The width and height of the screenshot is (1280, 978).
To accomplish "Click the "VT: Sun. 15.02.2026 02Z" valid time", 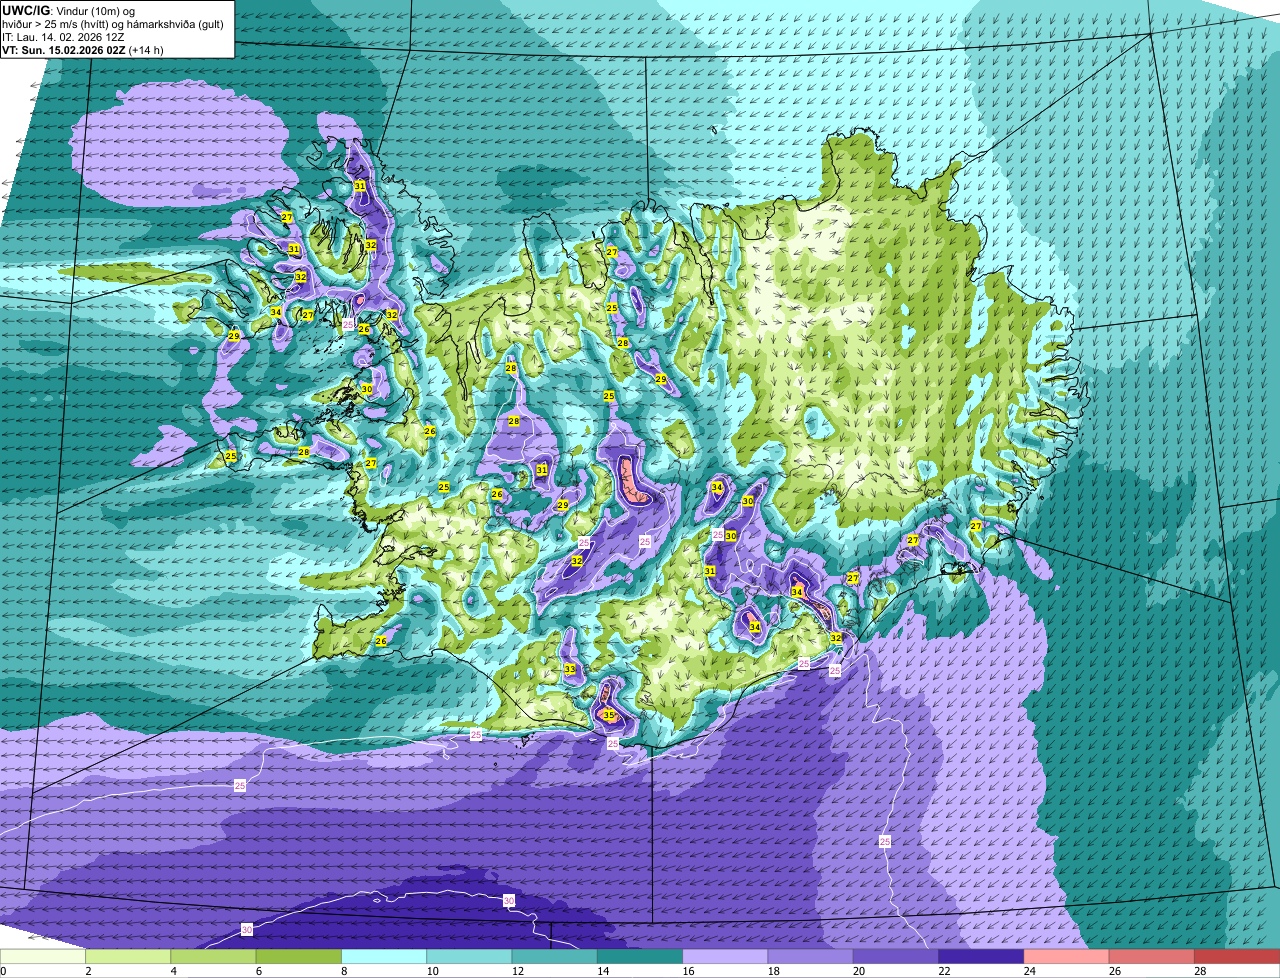I will click(64, 49).
